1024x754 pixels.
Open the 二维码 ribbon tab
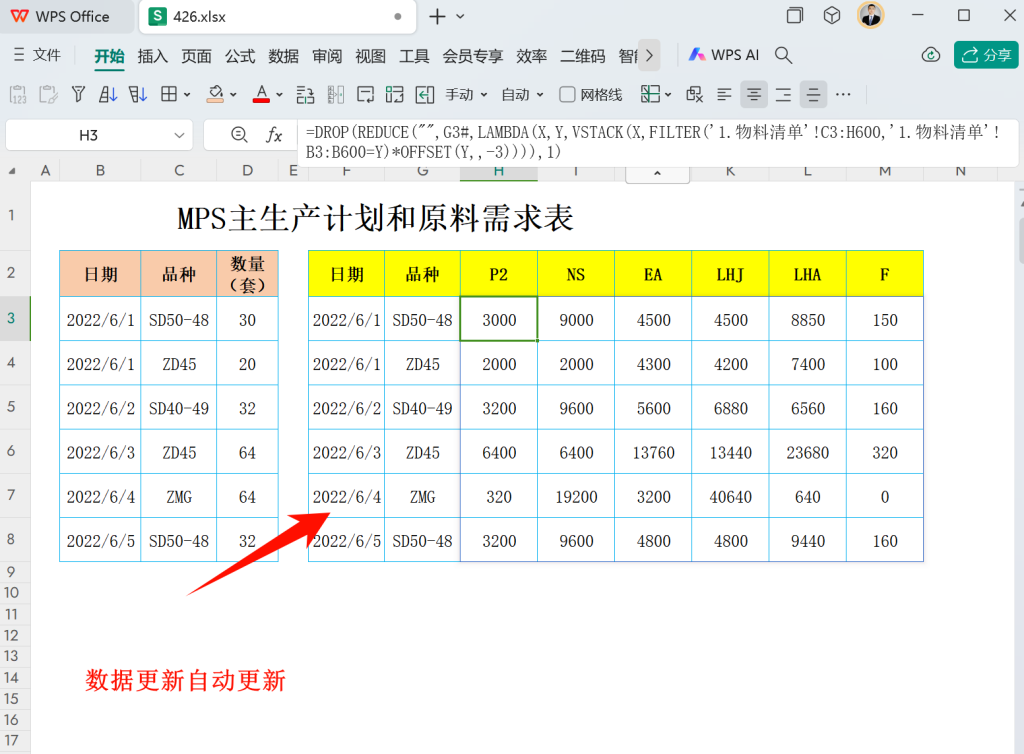coord(583,56)
